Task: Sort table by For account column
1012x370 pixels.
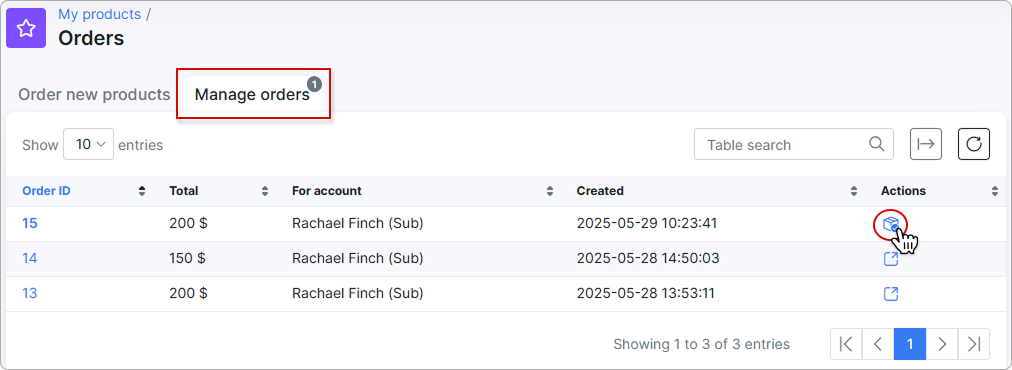Action: 423,191
